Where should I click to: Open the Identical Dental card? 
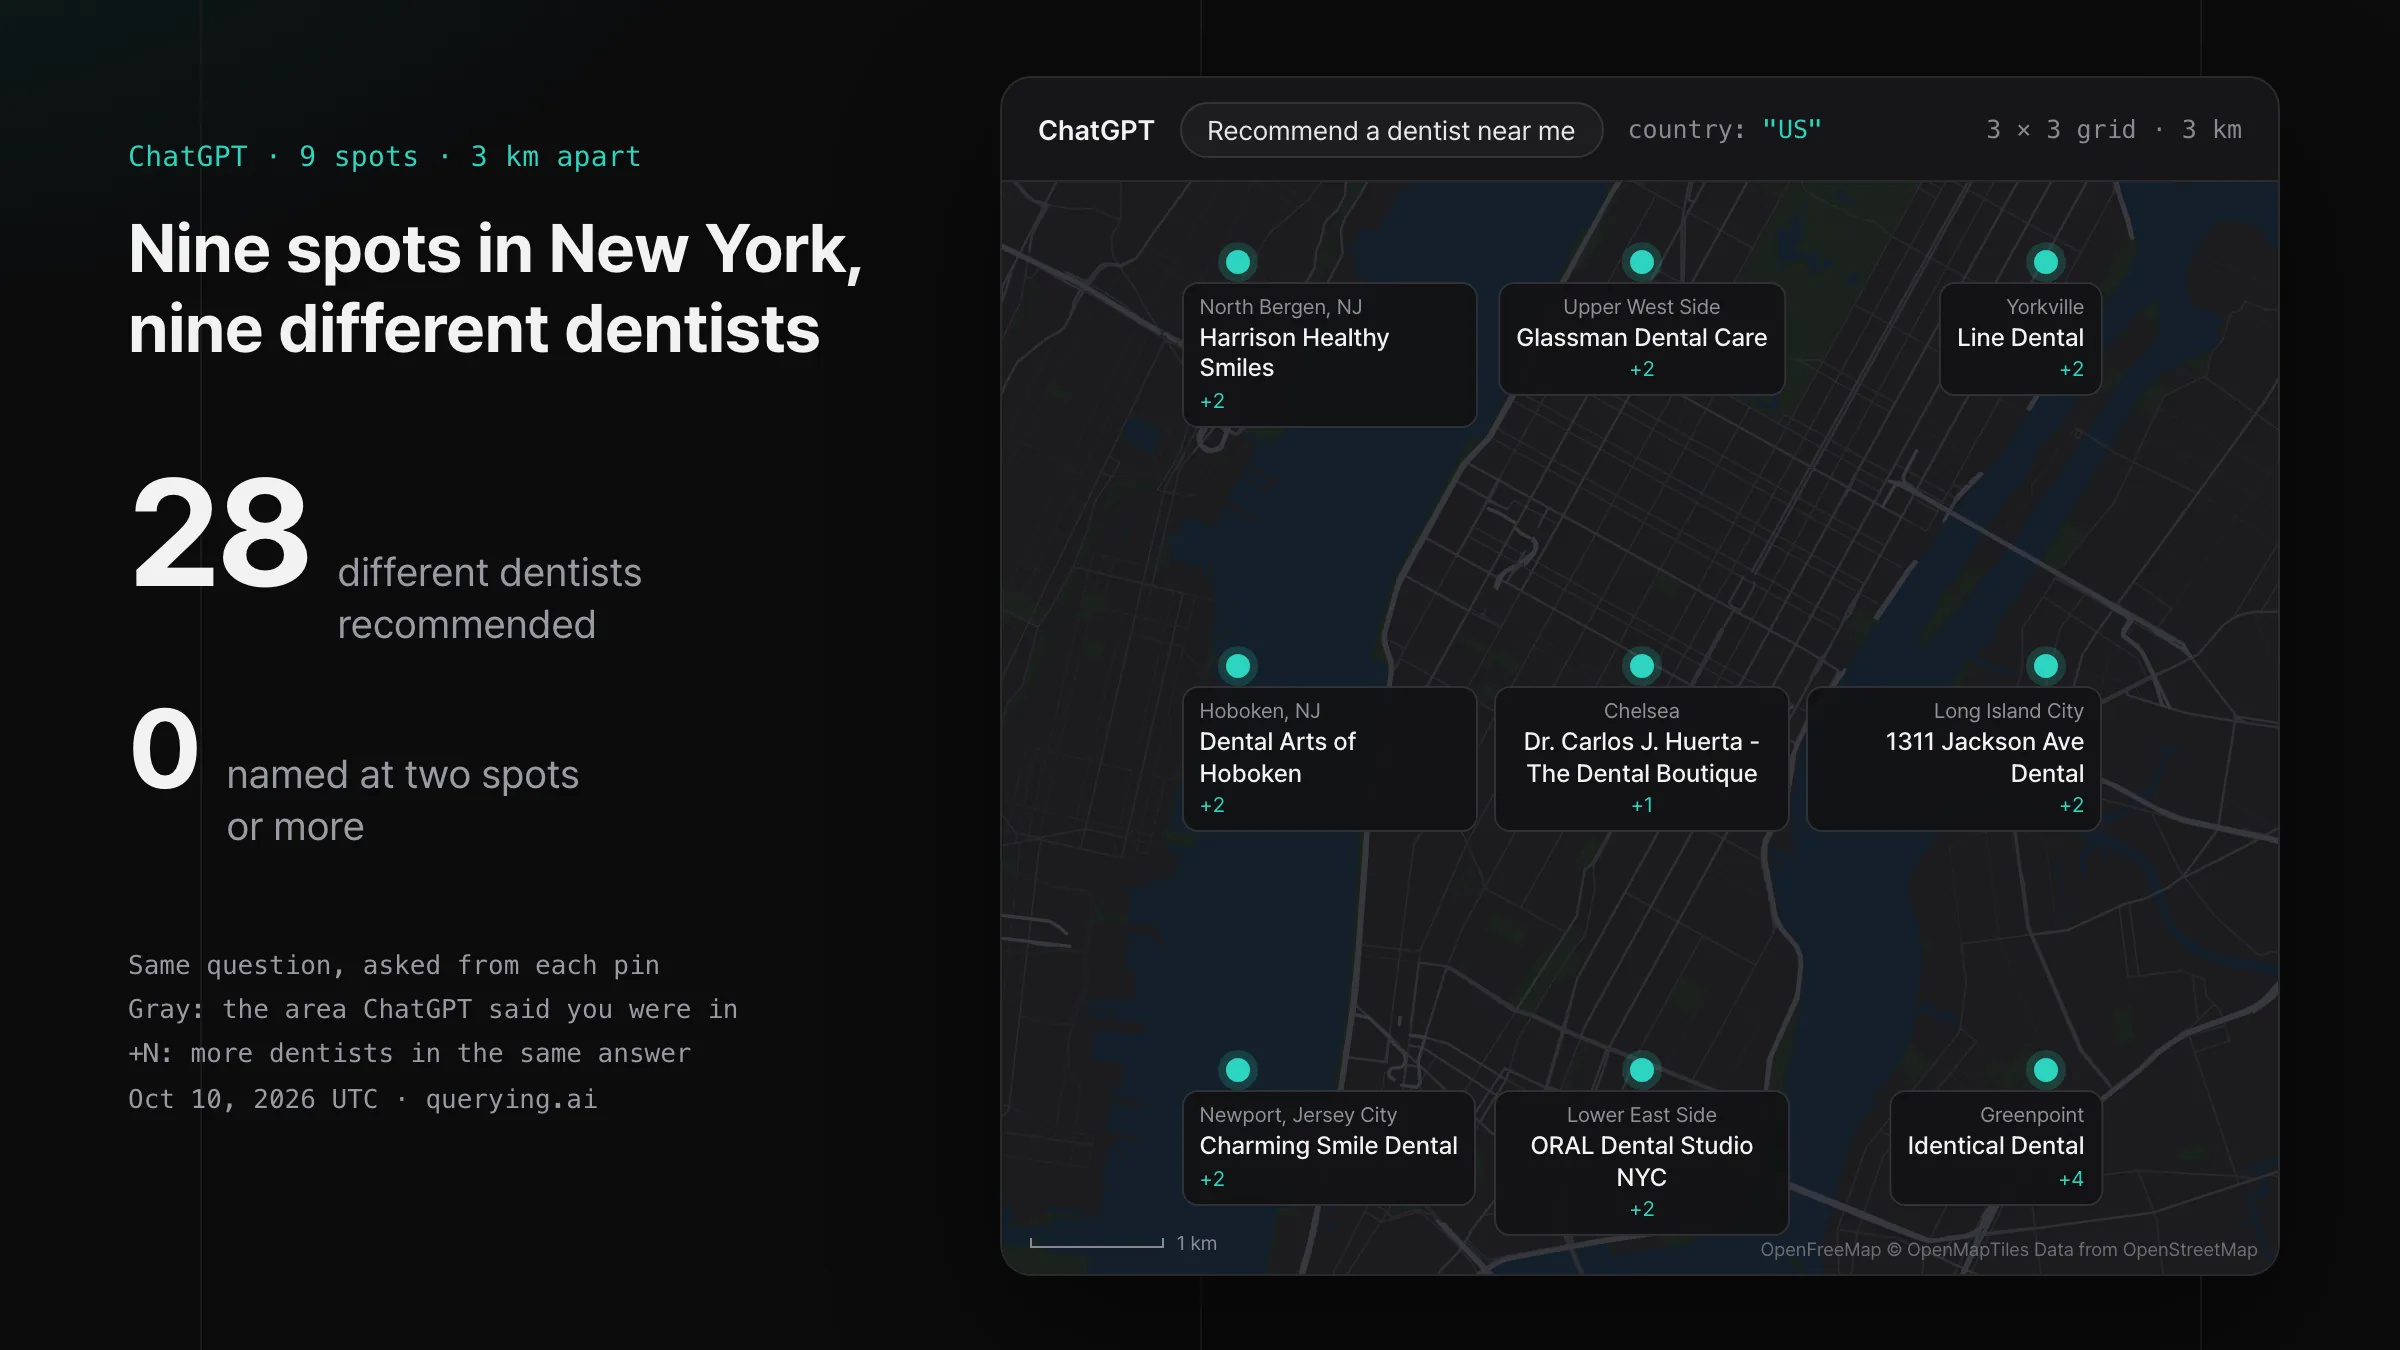point(1996,1148)
